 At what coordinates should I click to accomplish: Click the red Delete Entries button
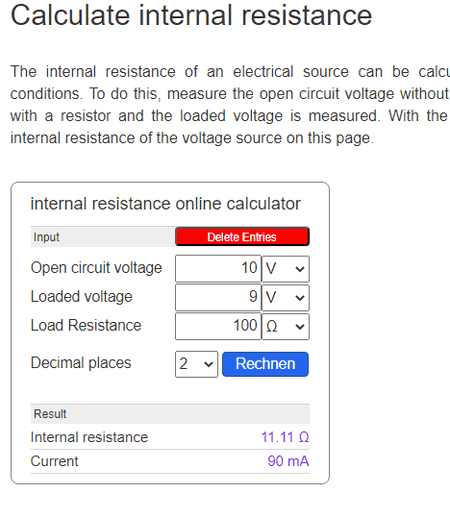pyautogui.click(x=242, y=237)
